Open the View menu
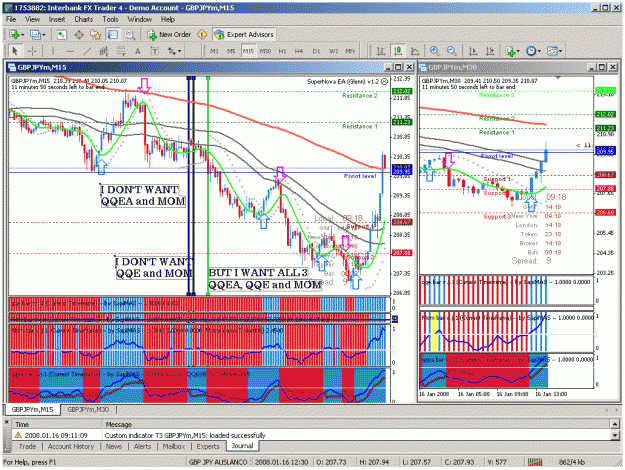625x470 pixels. [32, 19]
